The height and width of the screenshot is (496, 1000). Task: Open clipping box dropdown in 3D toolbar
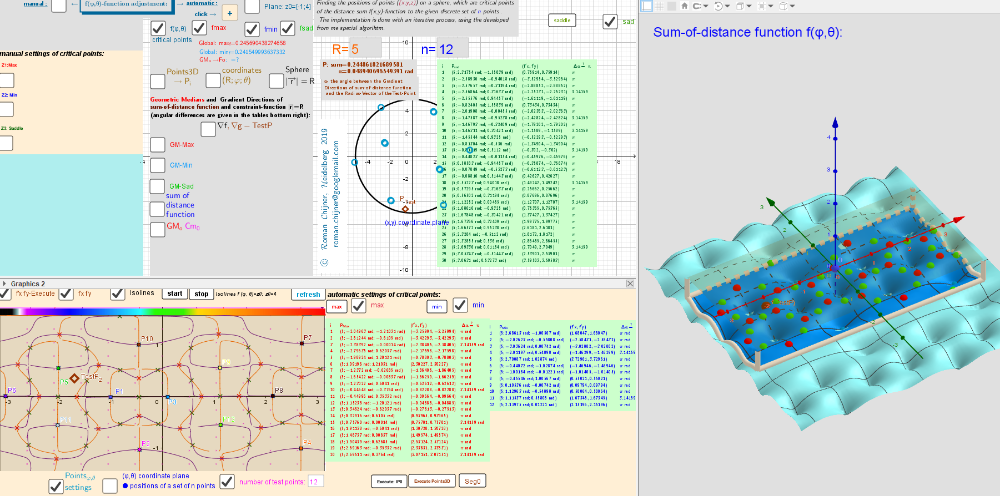click(771, 6)
